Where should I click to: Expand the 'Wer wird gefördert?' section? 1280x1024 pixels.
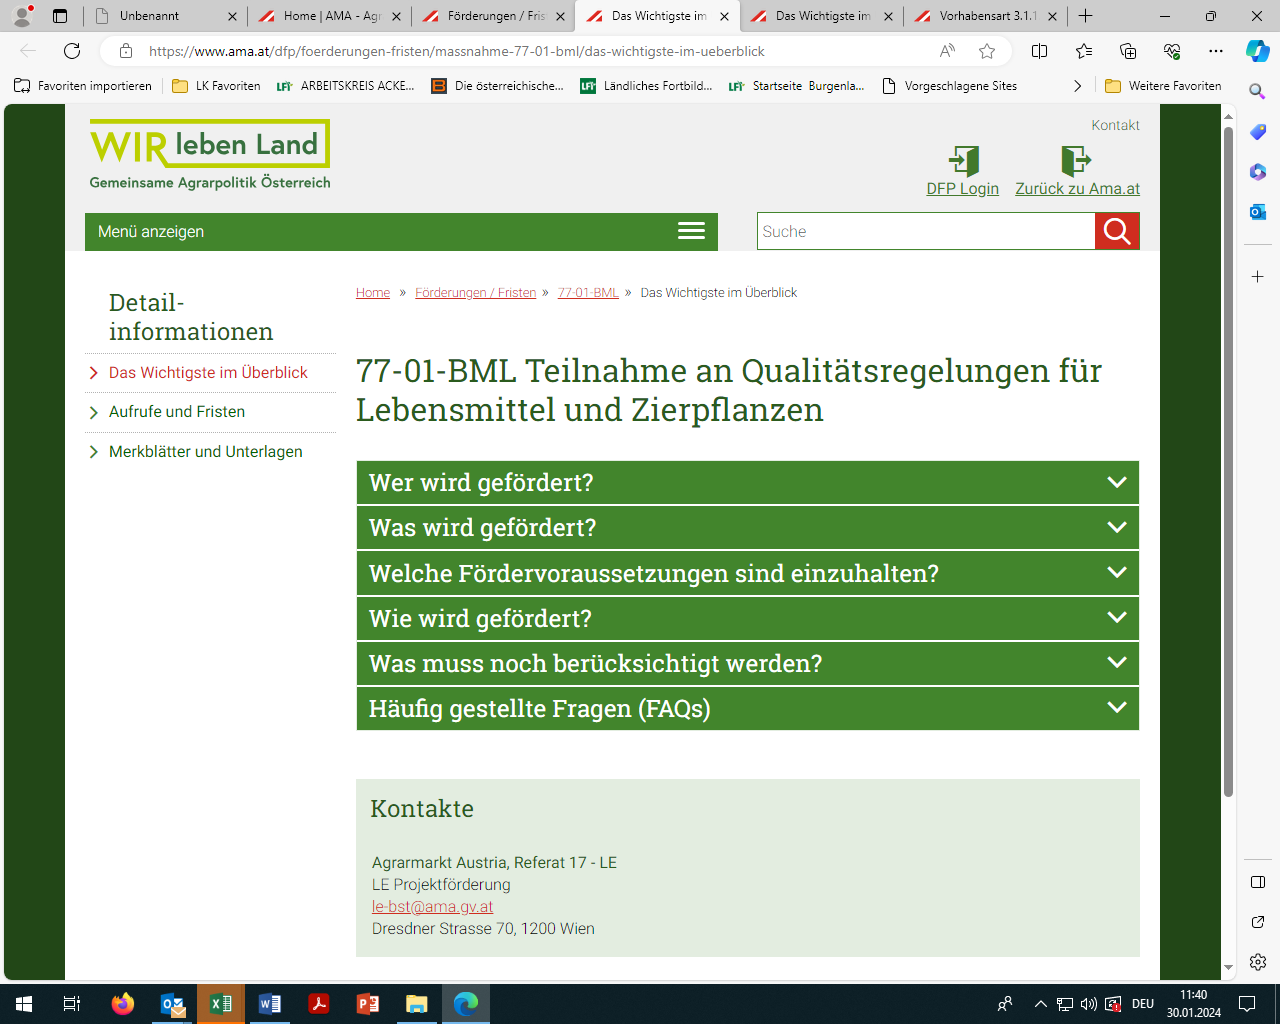(747, 483)
